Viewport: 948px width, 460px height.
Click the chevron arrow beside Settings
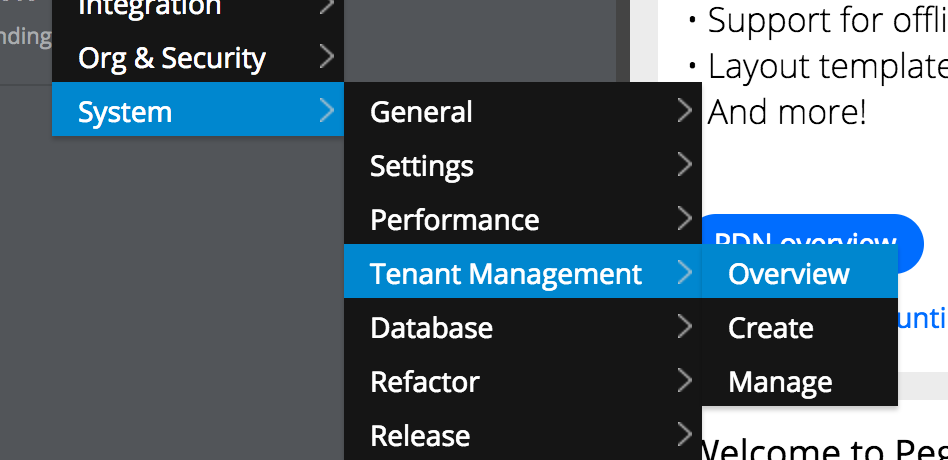pos(684,164)
